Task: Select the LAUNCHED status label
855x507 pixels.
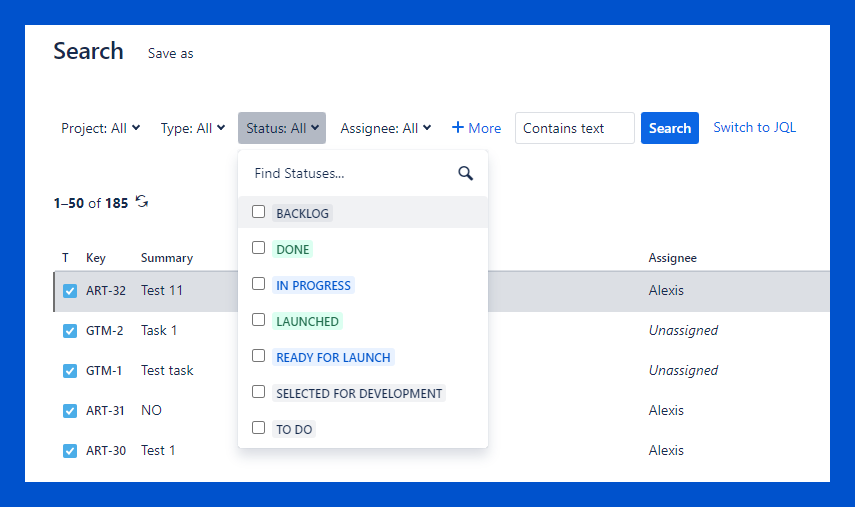Action: point(308,321)
